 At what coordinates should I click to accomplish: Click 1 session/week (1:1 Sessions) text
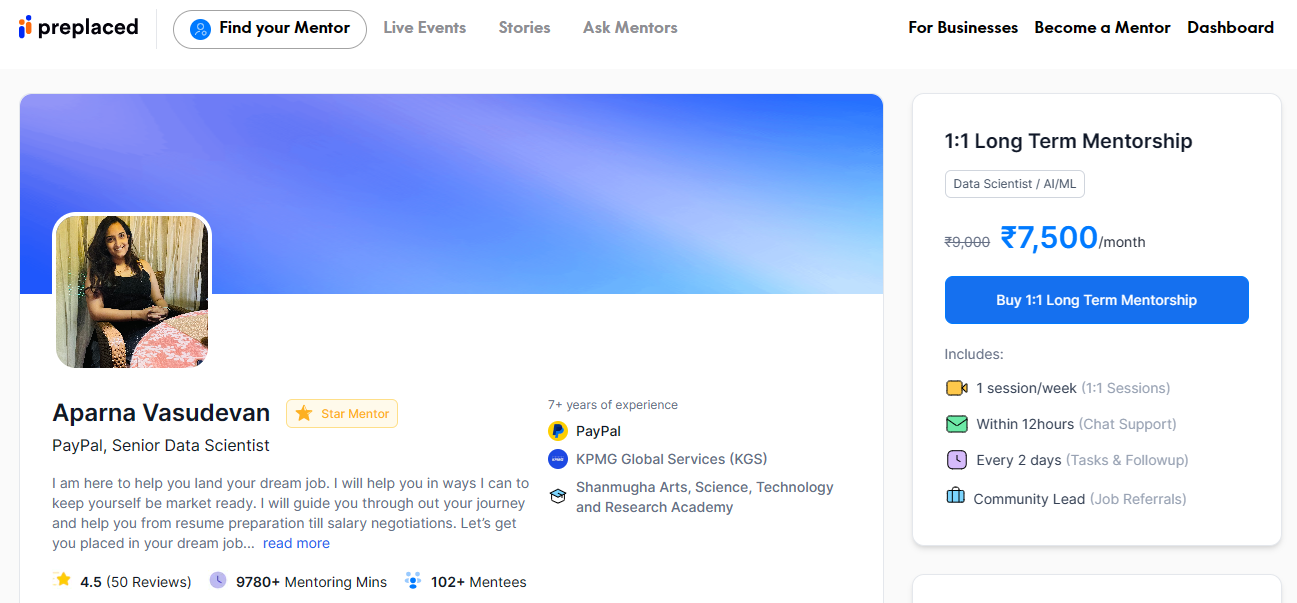(x=1073, y=388)
